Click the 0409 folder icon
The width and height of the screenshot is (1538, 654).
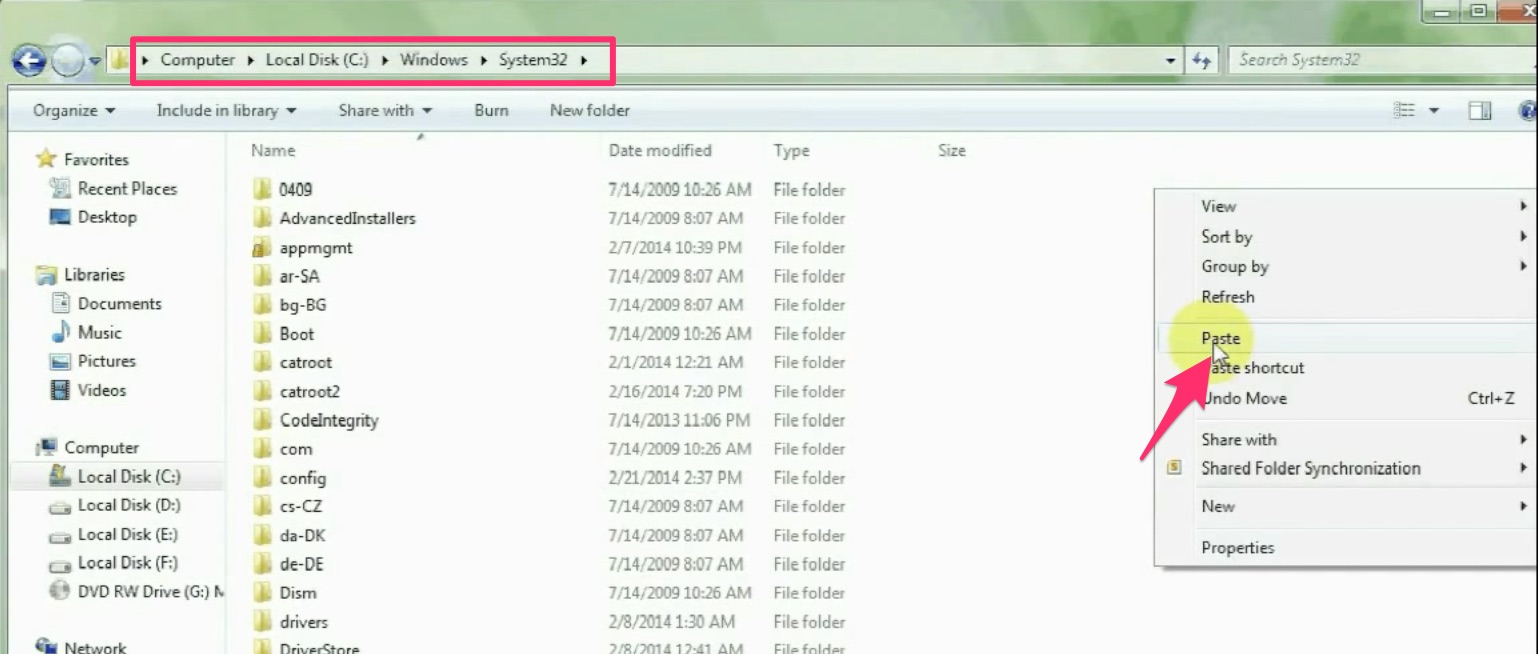pos(262,189)
